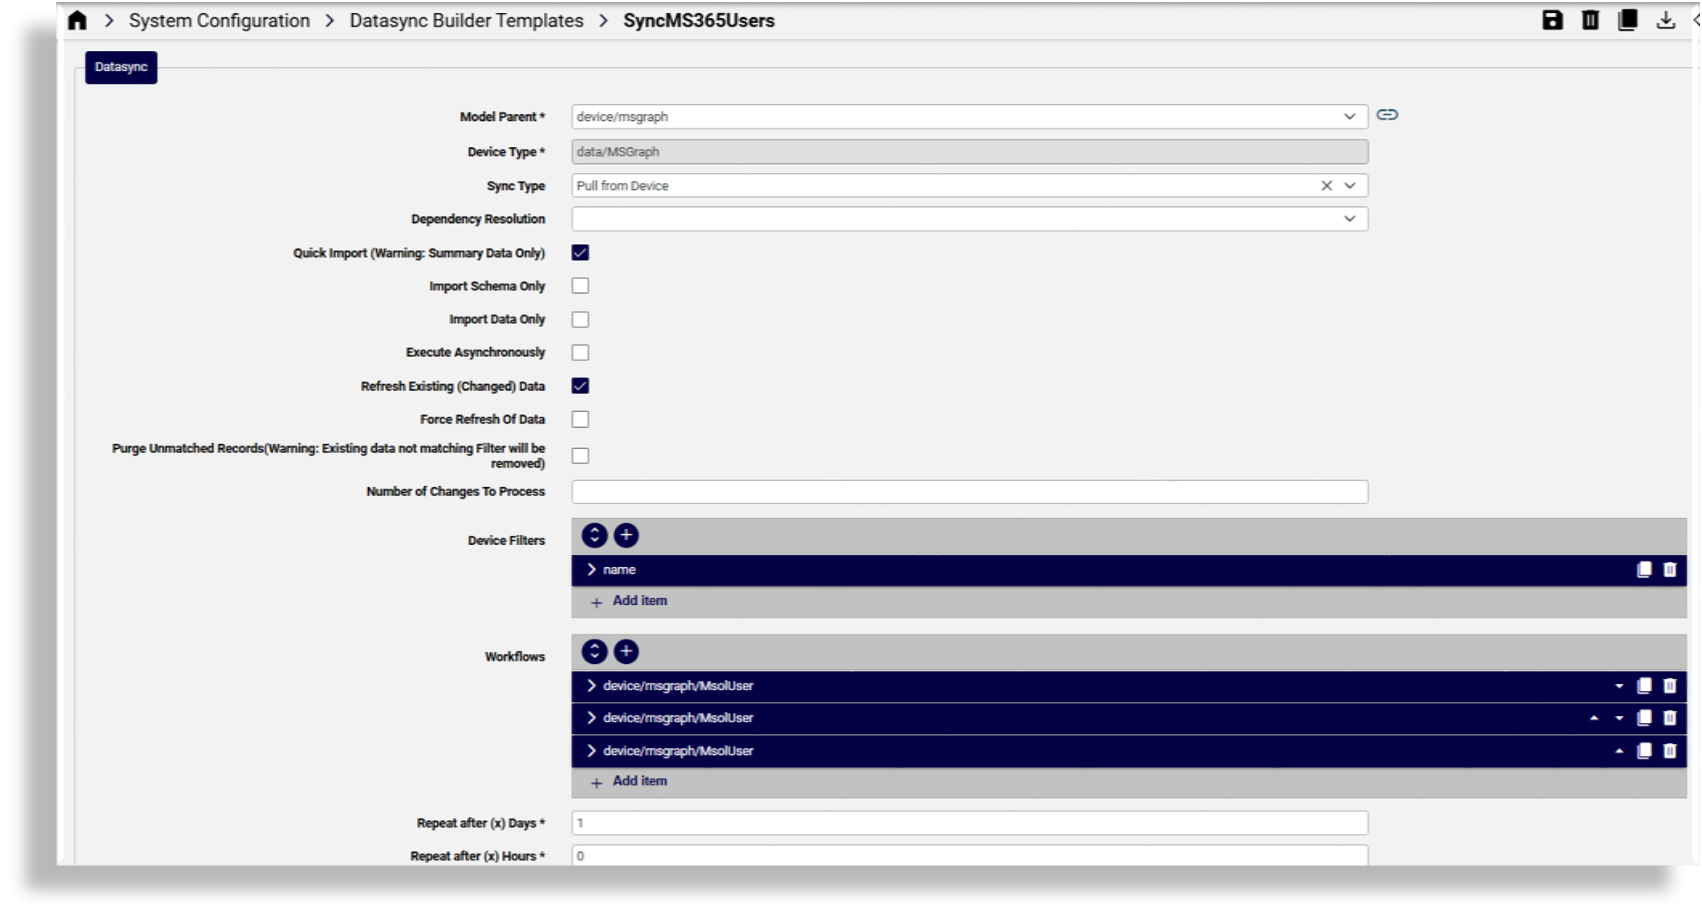The width and height of the screenshot is (1702, 916).
Task: Save the SyncMS365Users template
Action: (1553, 19)
